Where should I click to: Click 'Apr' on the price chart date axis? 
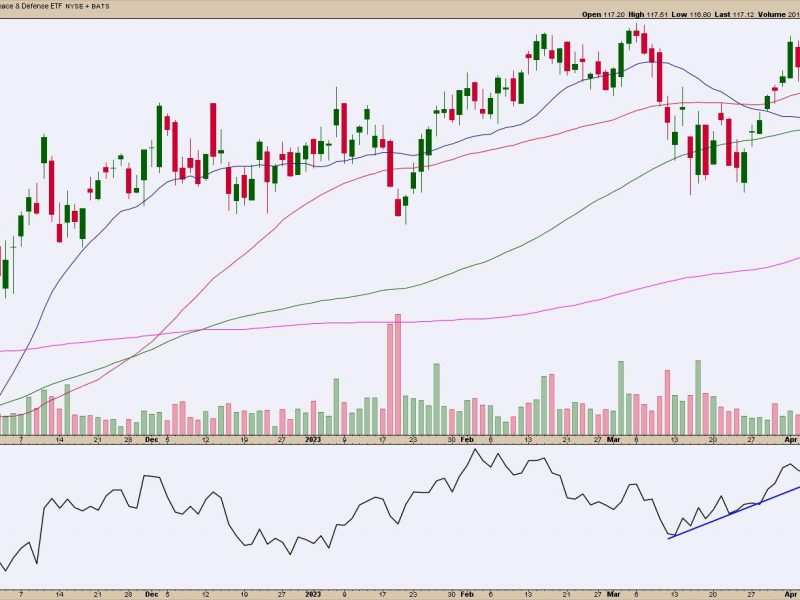click(x=791, y=439)
